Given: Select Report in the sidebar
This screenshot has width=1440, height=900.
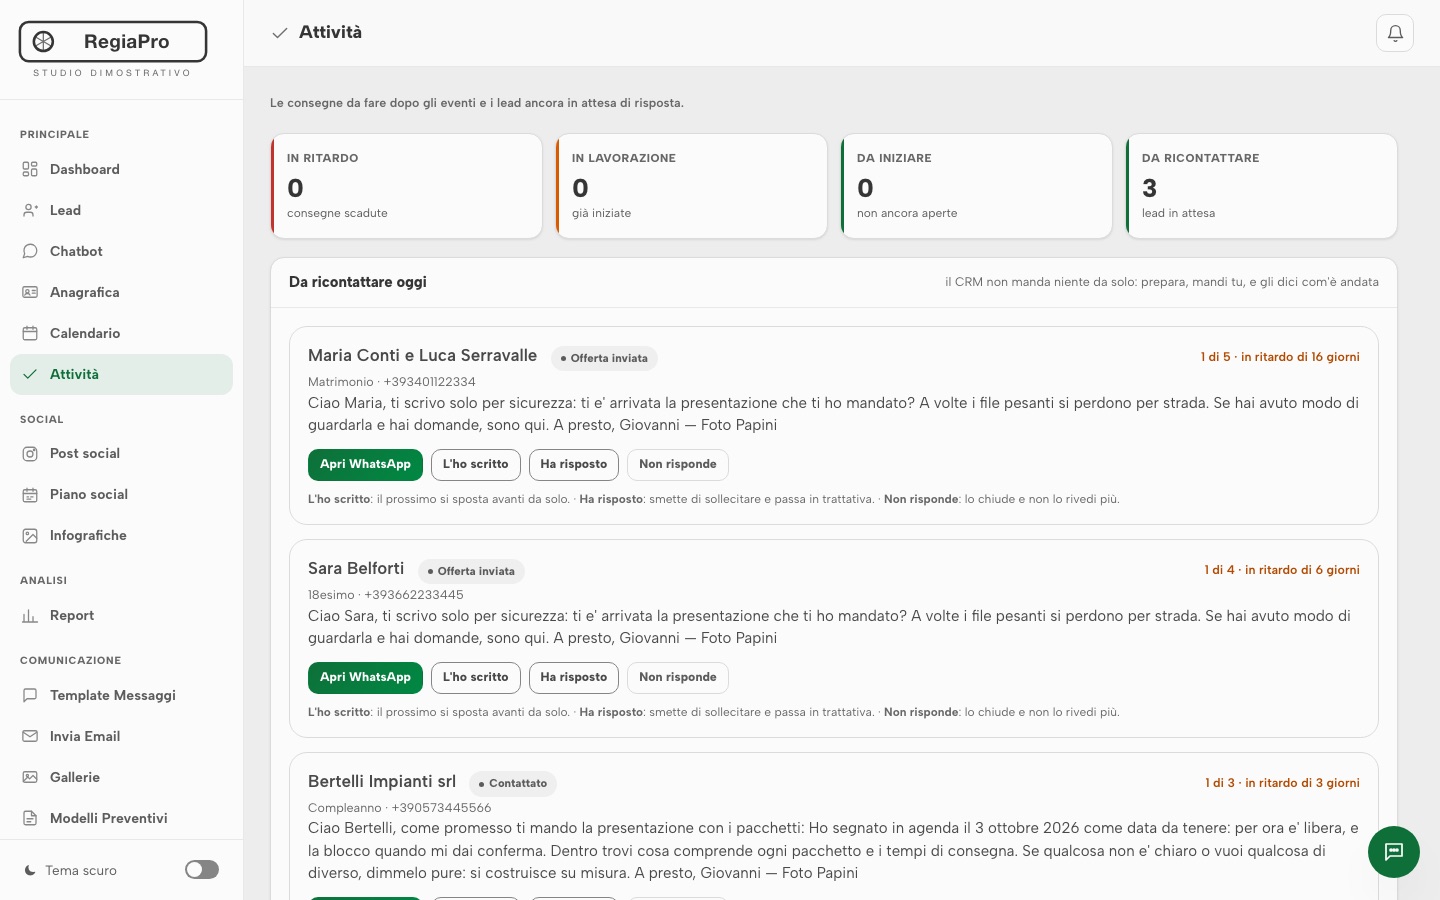Looking at the screenshot, I should [x=121, y=615].
